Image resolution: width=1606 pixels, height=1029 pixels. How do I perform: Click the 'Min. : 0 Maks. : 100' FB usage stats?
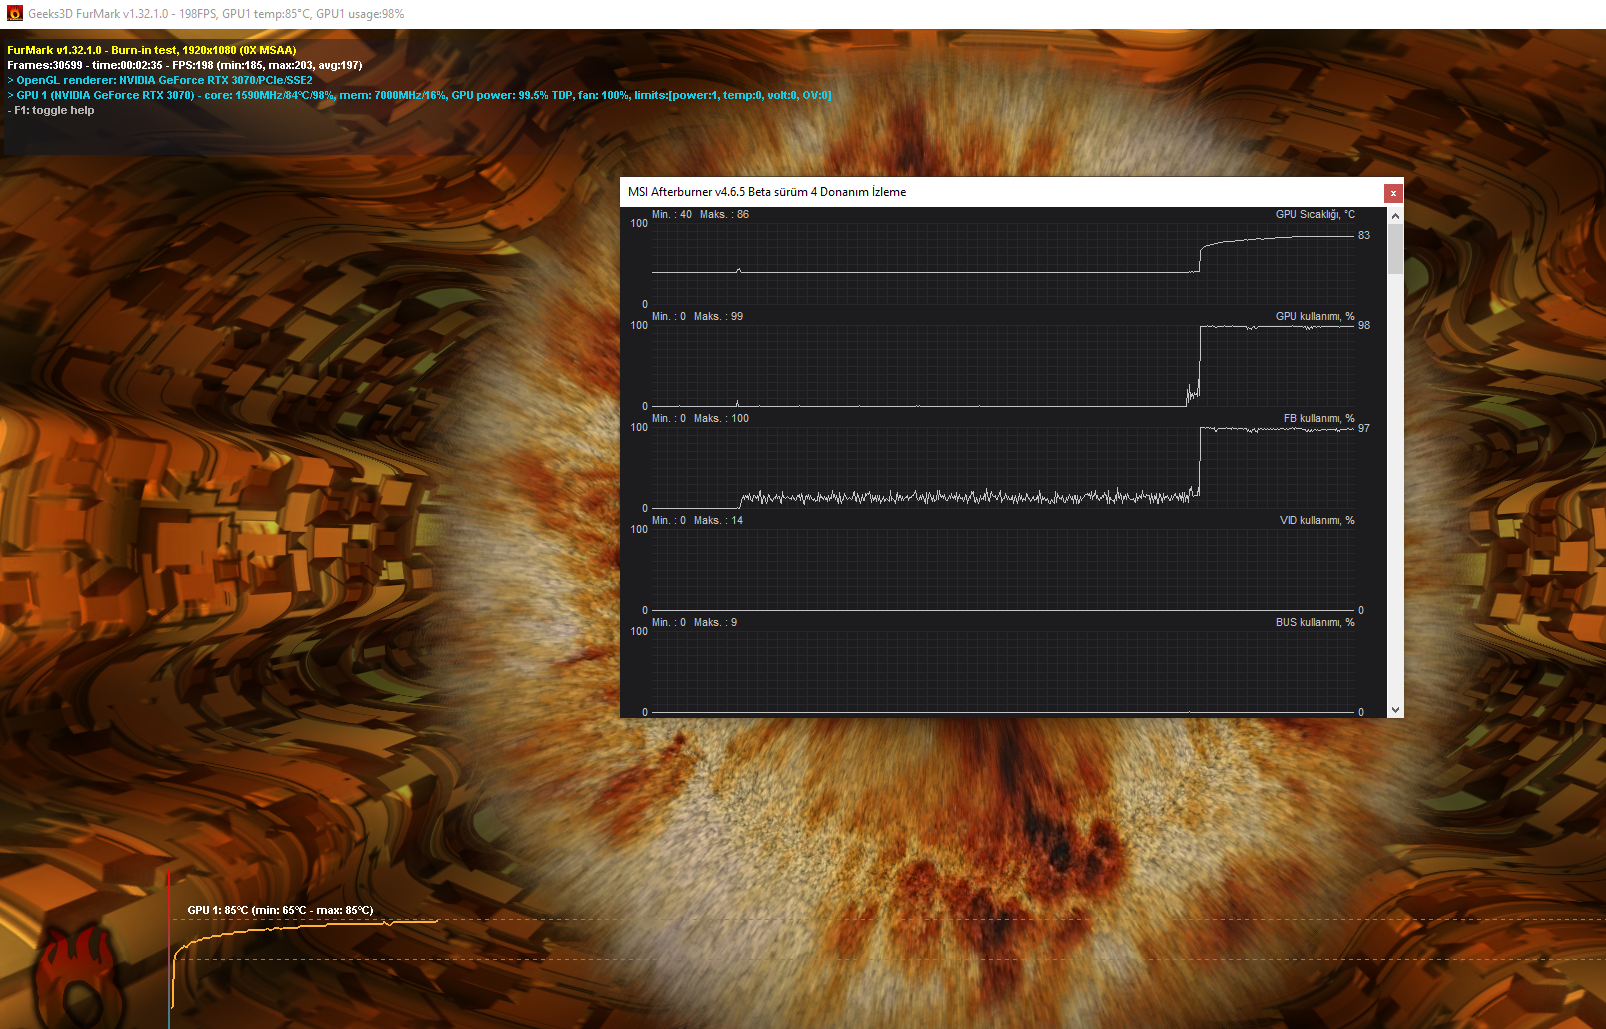[x=700, y=418]
